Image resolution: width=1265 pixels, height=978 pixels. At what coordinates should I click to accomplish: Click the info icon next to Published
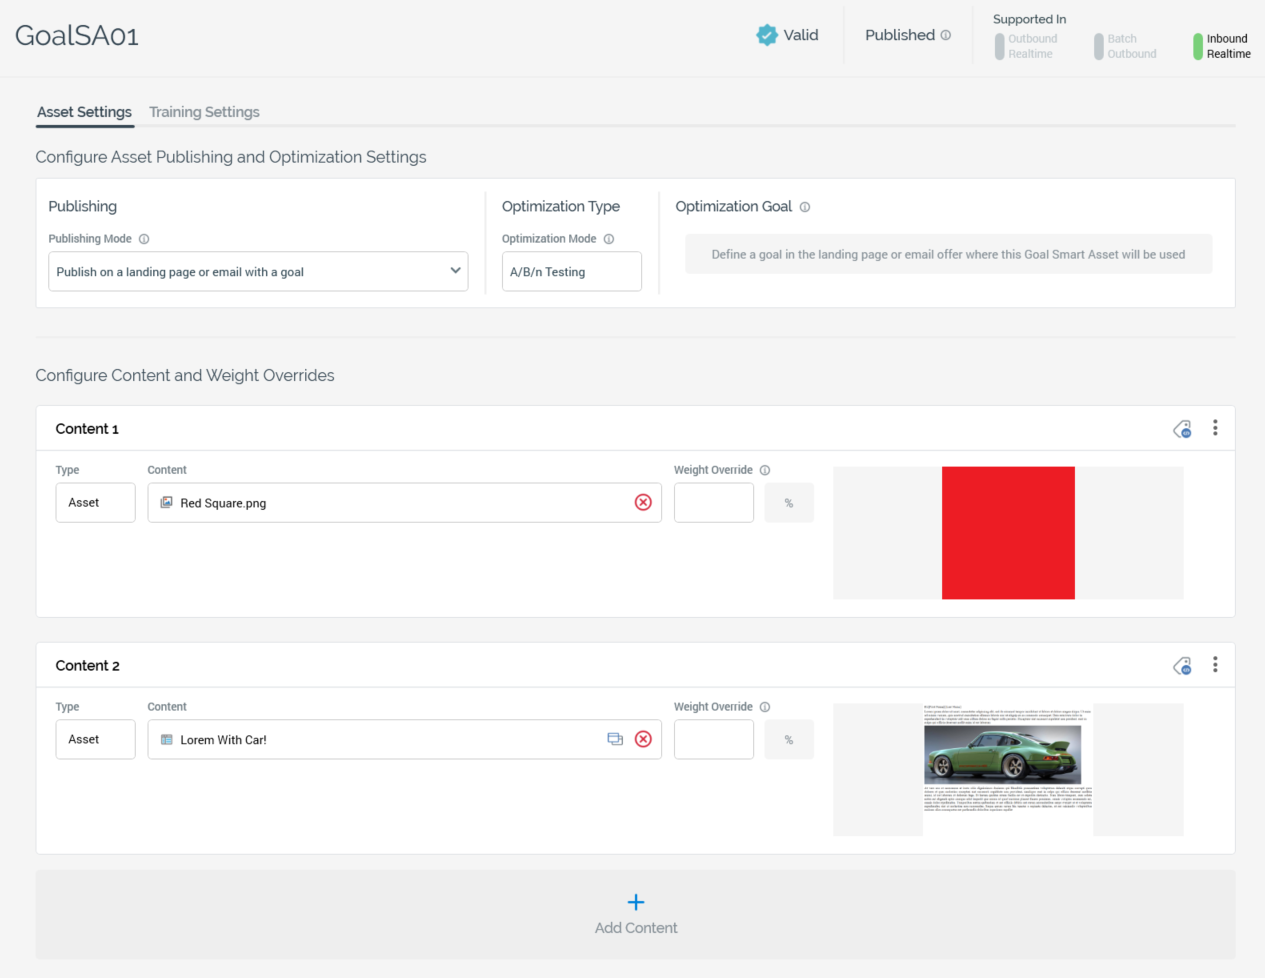tap(946, 35)
